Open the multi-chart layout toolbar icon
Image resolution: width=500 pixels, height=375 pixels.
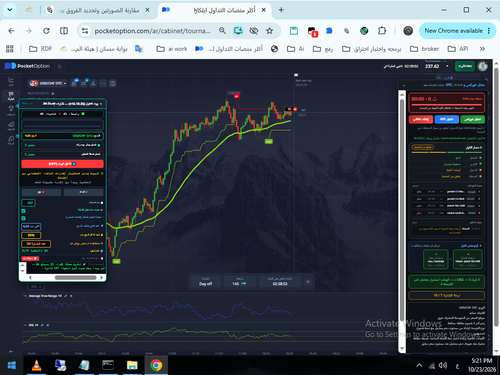[113, 83]
